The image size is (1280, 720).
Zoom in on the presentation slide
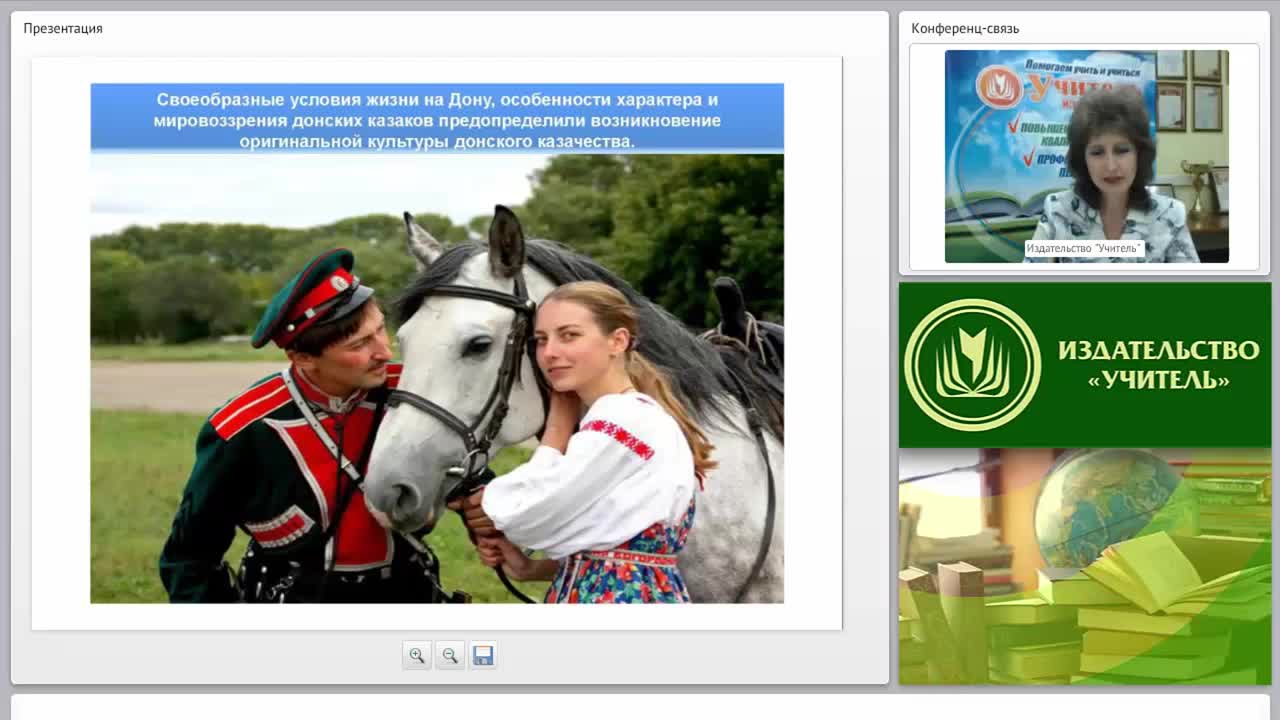pos(417,656)
